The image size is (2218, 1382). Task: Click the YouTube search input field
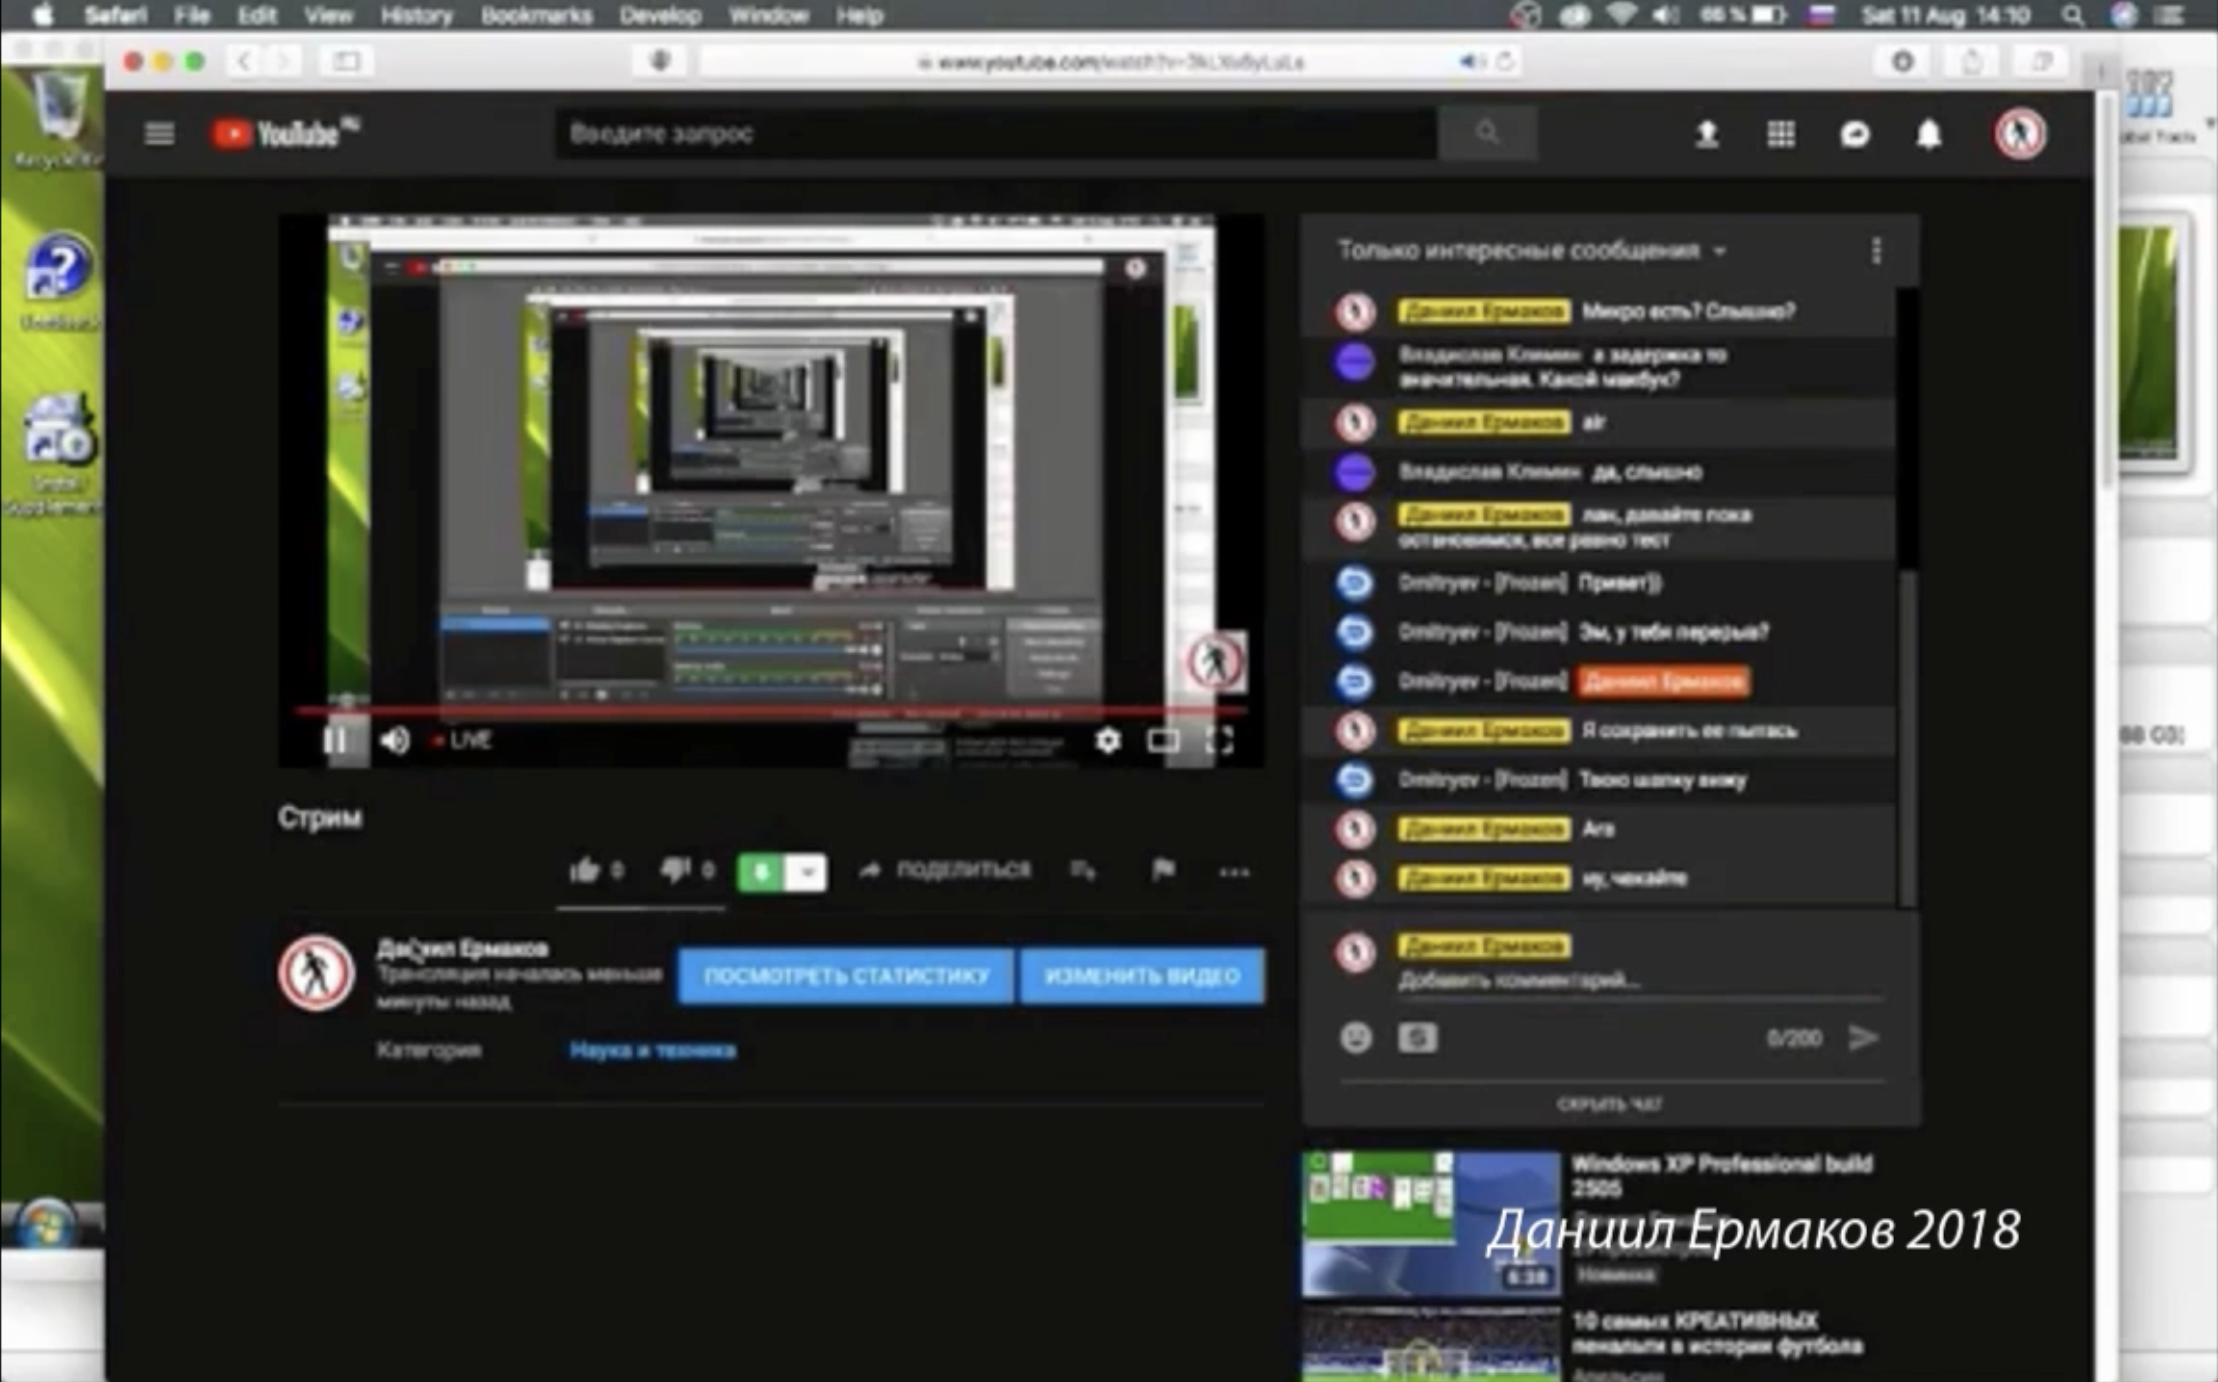pyautogui.click(x=995, y=133)
